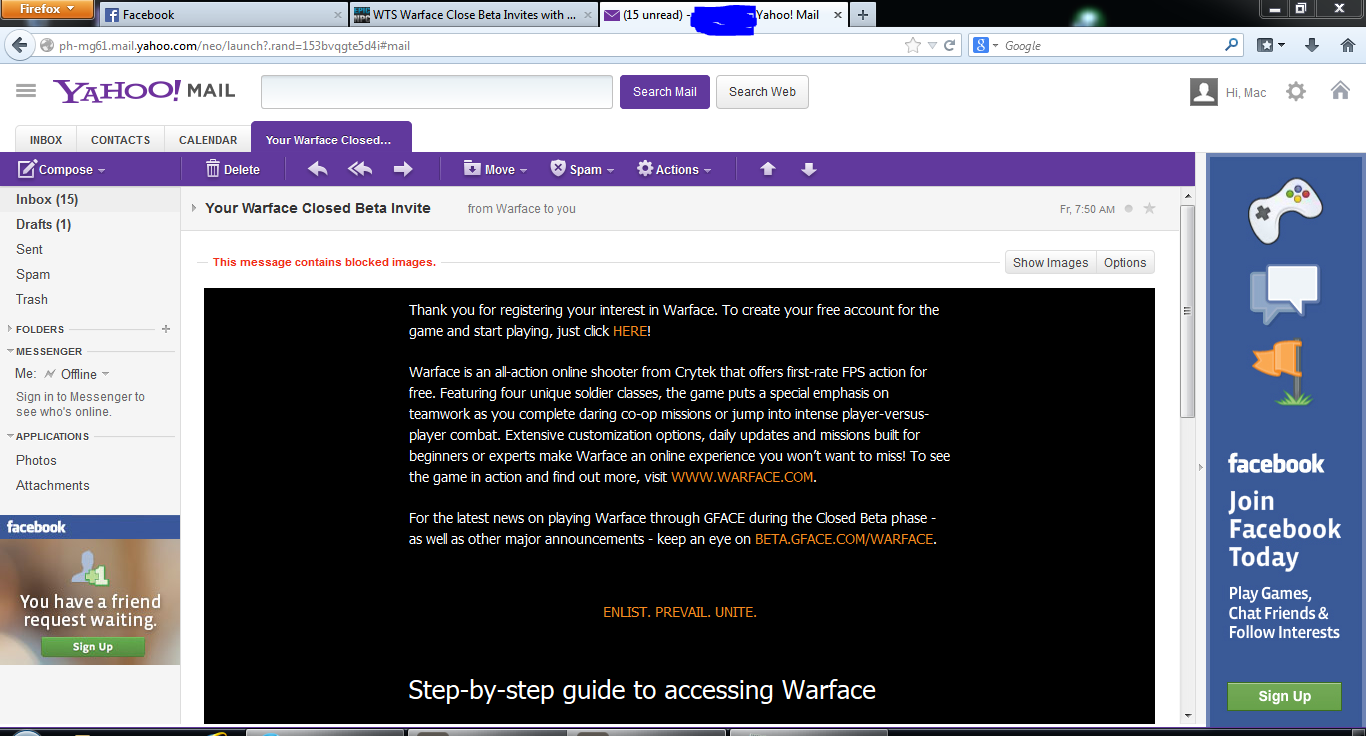This screenshot has height=736, width=1366.
Task: Open the Messenger Offline status dropdown
Action: [79, 374]
